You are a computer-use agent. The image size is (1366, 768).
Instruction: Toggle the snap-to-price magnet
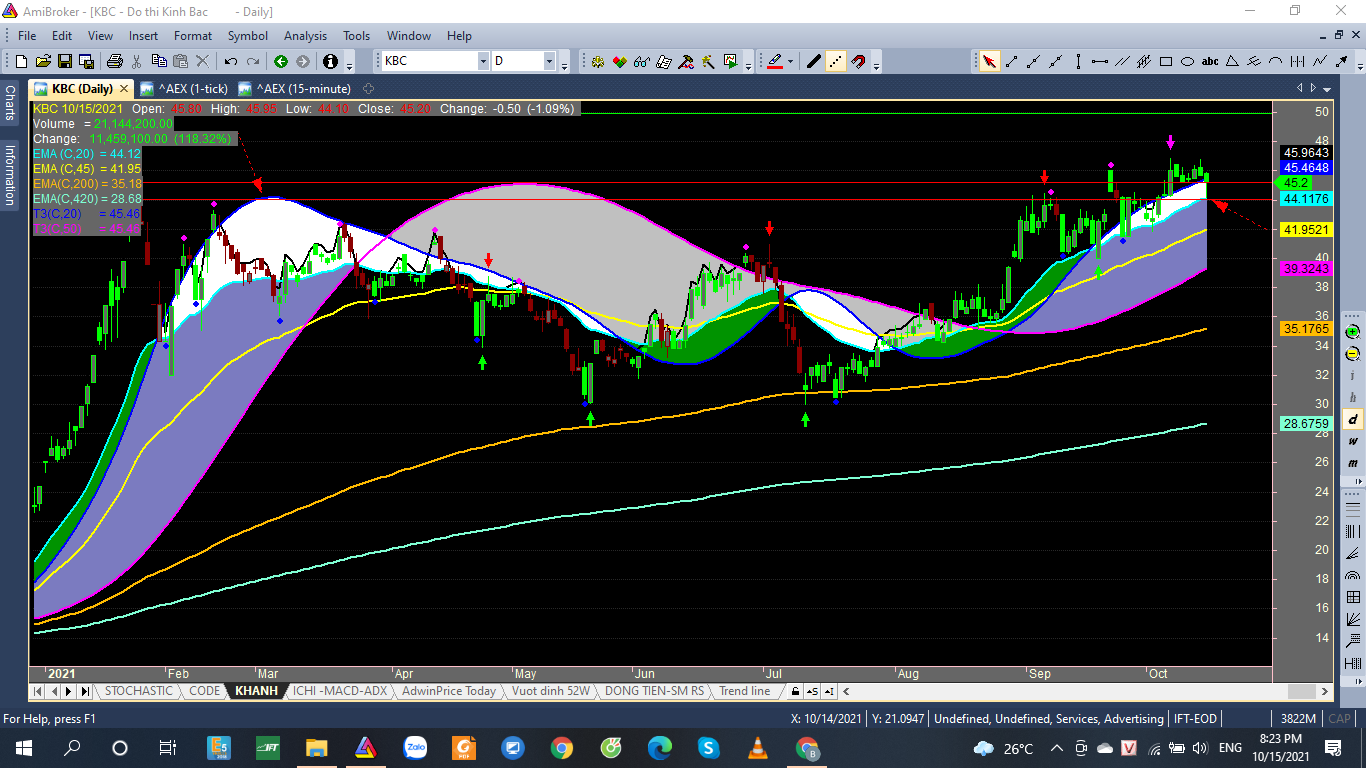point(858,61)
